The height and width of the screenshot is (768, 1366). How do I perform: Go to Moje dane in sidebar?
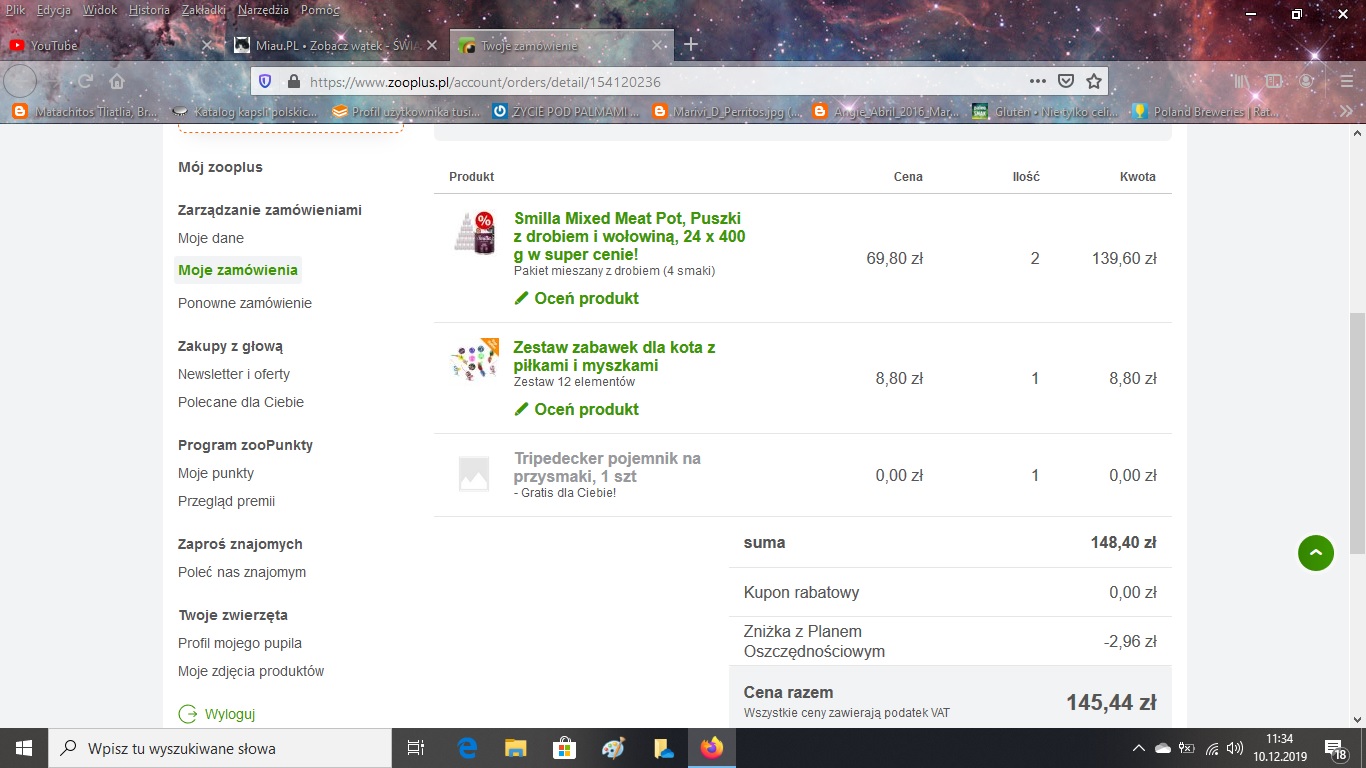point(211,238)
